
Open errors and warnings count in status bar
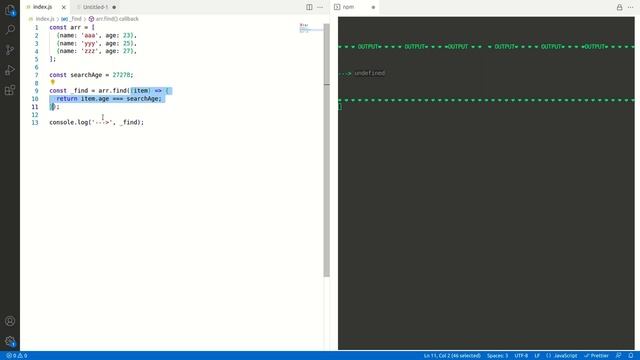17,356
